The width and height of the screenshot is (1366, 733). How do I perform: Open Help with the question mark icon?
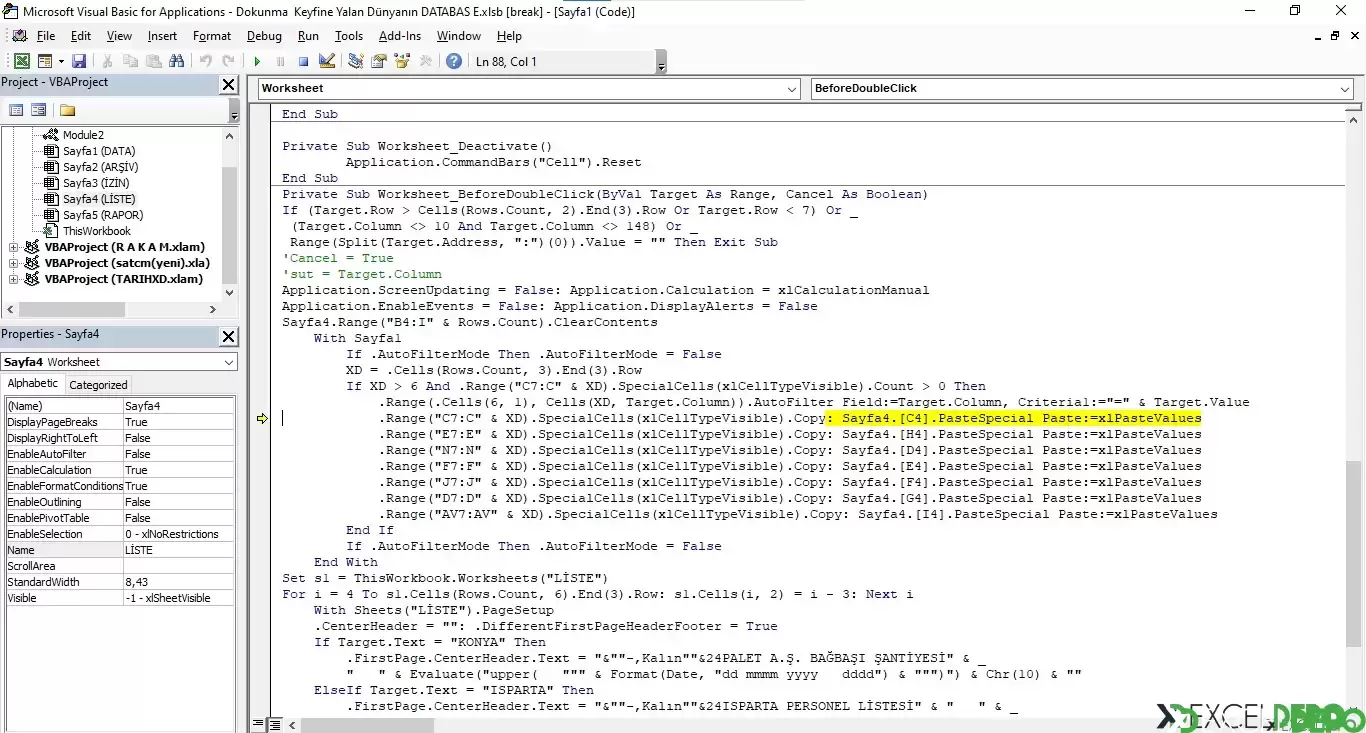[454, 61]
